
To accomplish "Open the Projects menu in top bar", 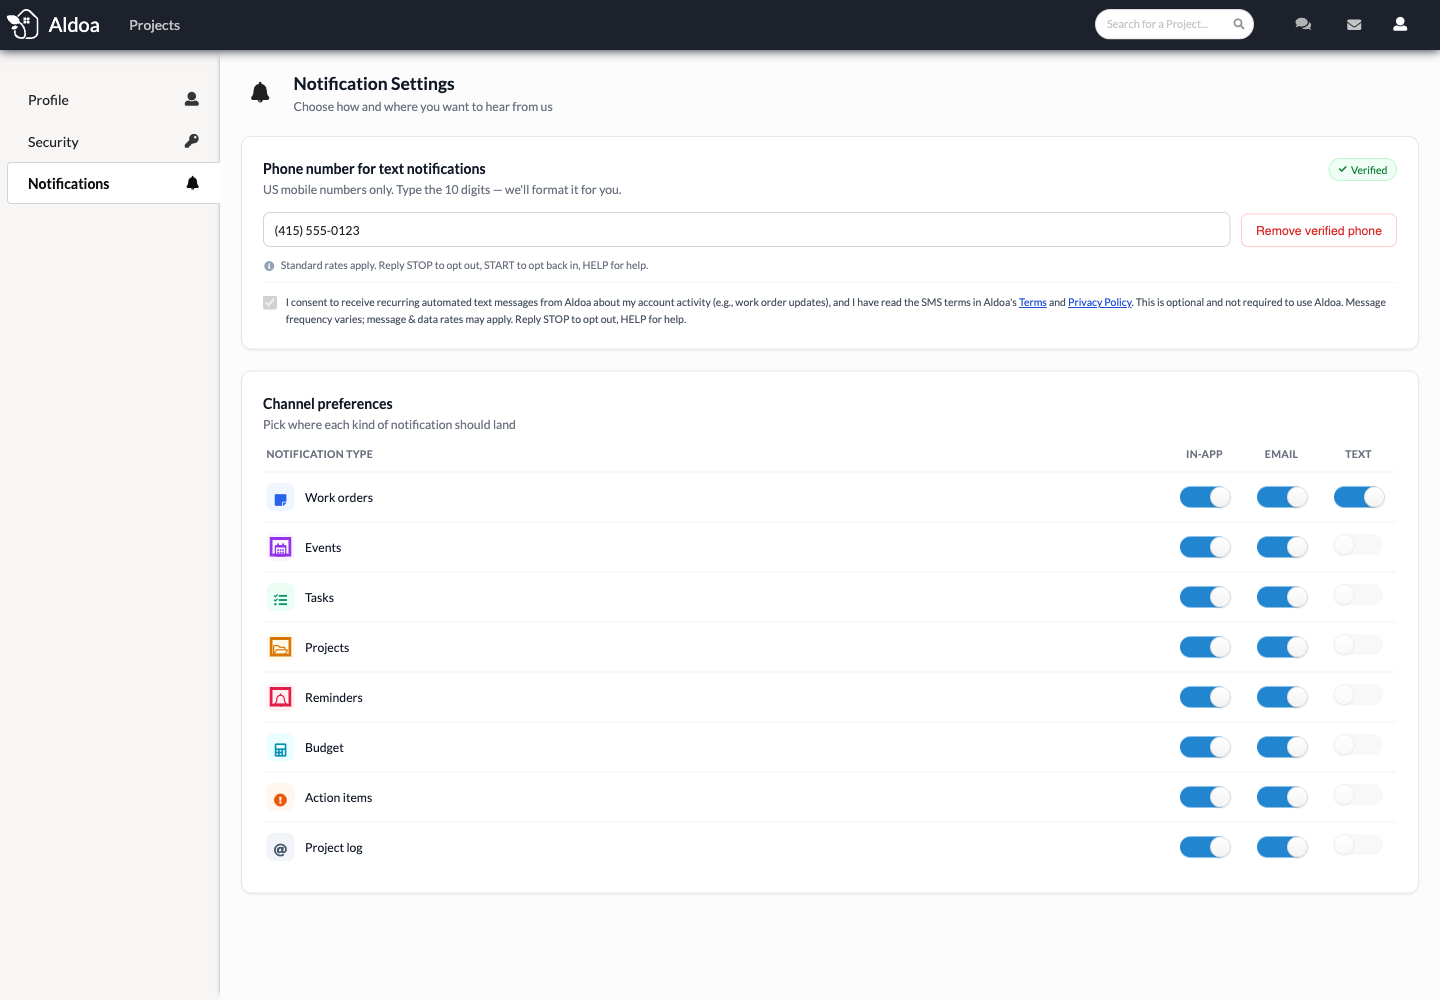I will [x=154, y=25].
